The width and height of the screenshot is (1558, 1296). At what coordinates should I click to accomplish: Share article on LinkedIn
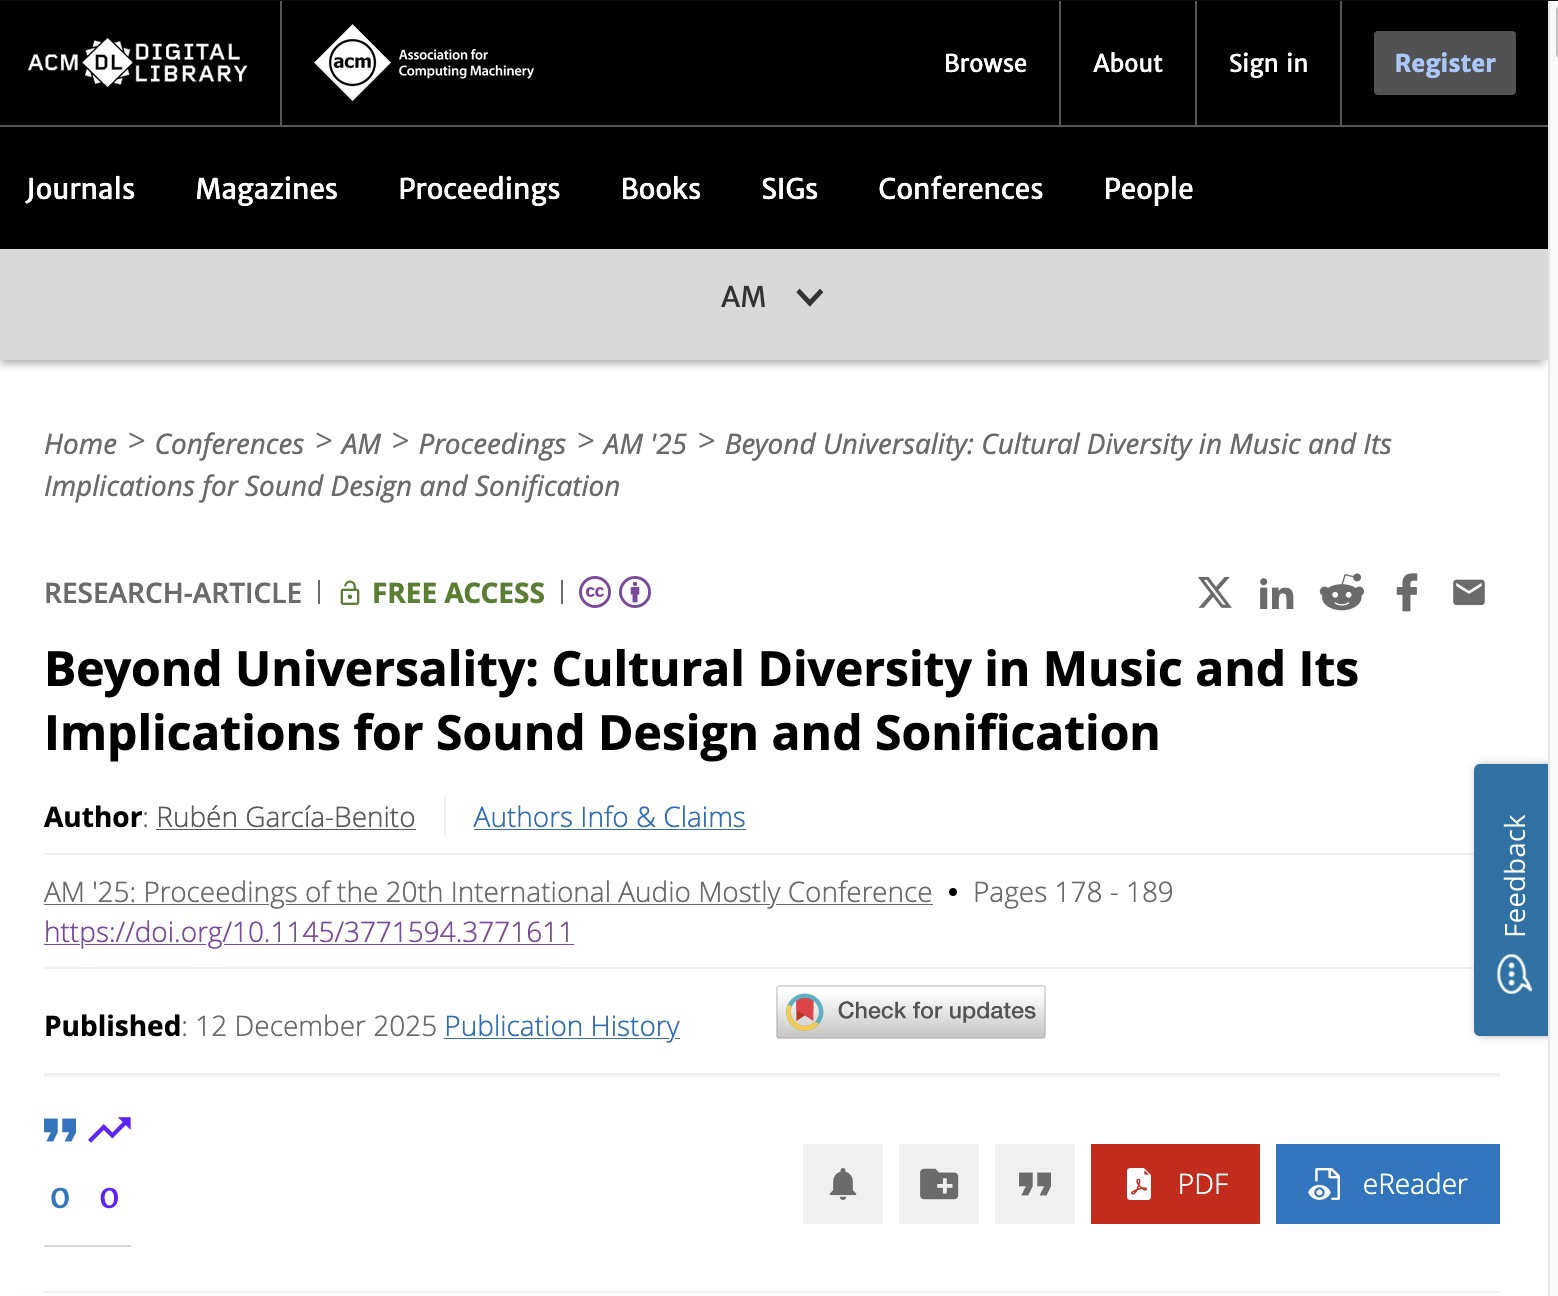pyautogui.click(x=1276, y=594)
